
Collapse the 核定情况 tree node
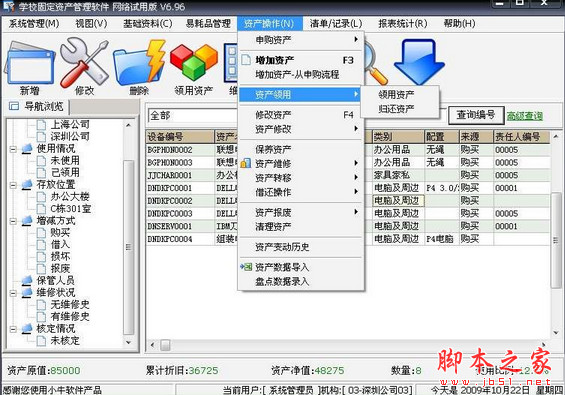pyautogui.click(x=13, y=329)
